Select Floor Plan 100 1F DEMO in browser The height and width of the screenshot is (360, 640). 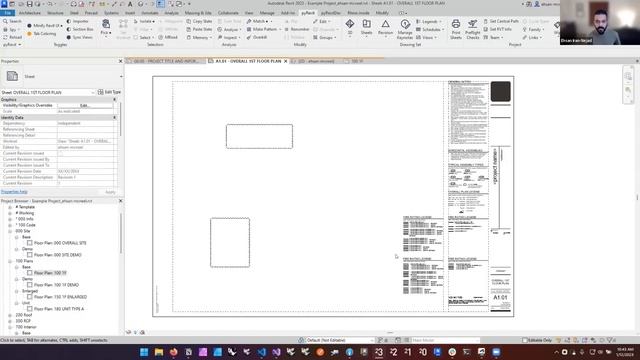click(56, 285)
